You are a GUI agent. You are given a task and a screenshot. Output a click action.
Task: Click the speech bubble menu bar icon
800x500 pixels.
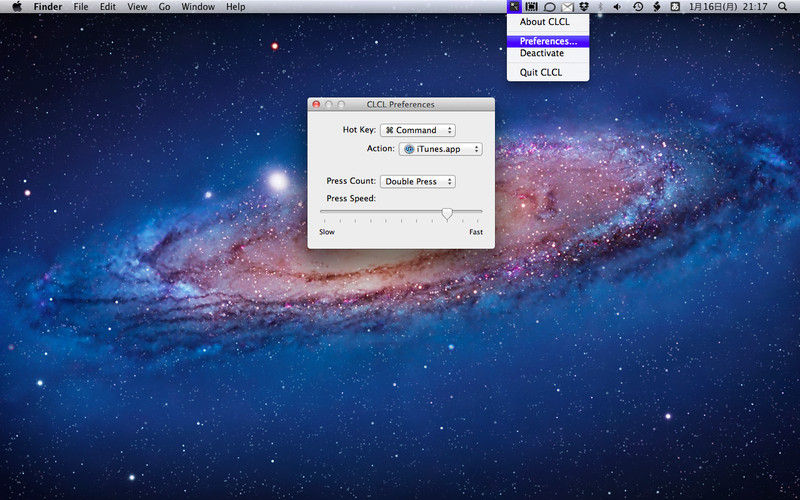[549, 7]
